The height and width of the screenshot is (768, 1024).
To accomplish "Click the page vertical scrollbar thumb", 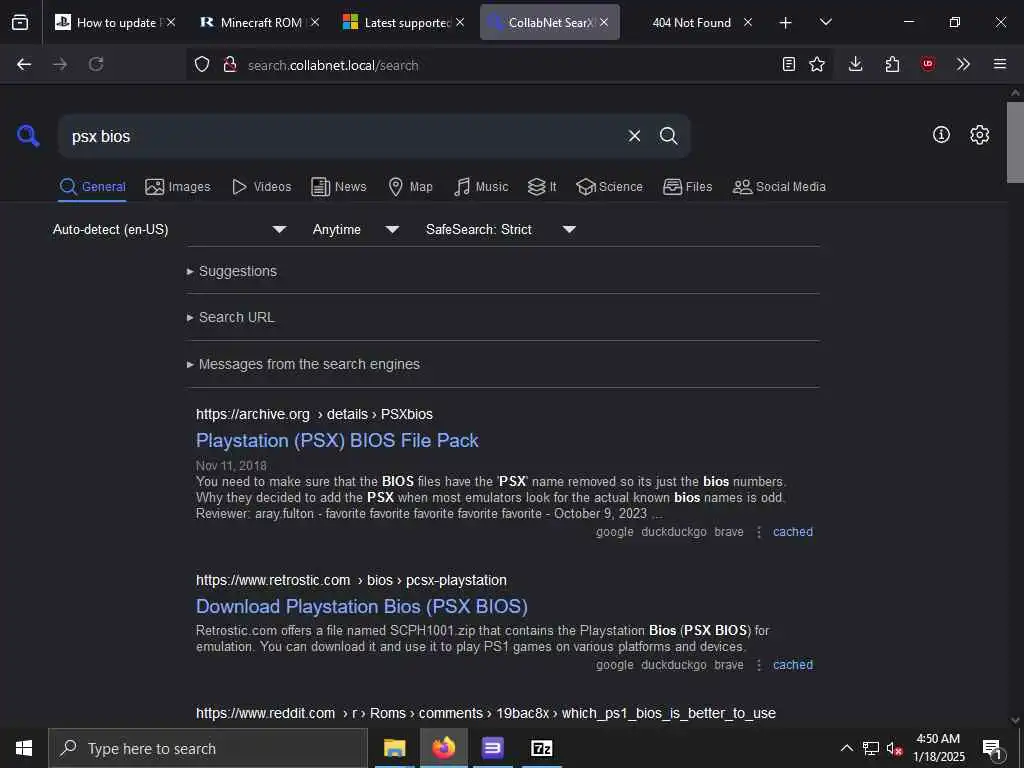I will pyautogui.click(x=1015, y=141).
